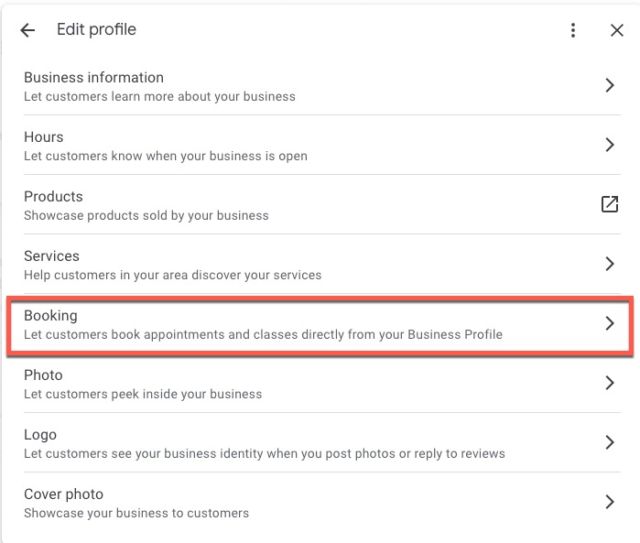Close the Edit profile dialog
This screenshot has height=543, width=640.
(x=617, y=31)
